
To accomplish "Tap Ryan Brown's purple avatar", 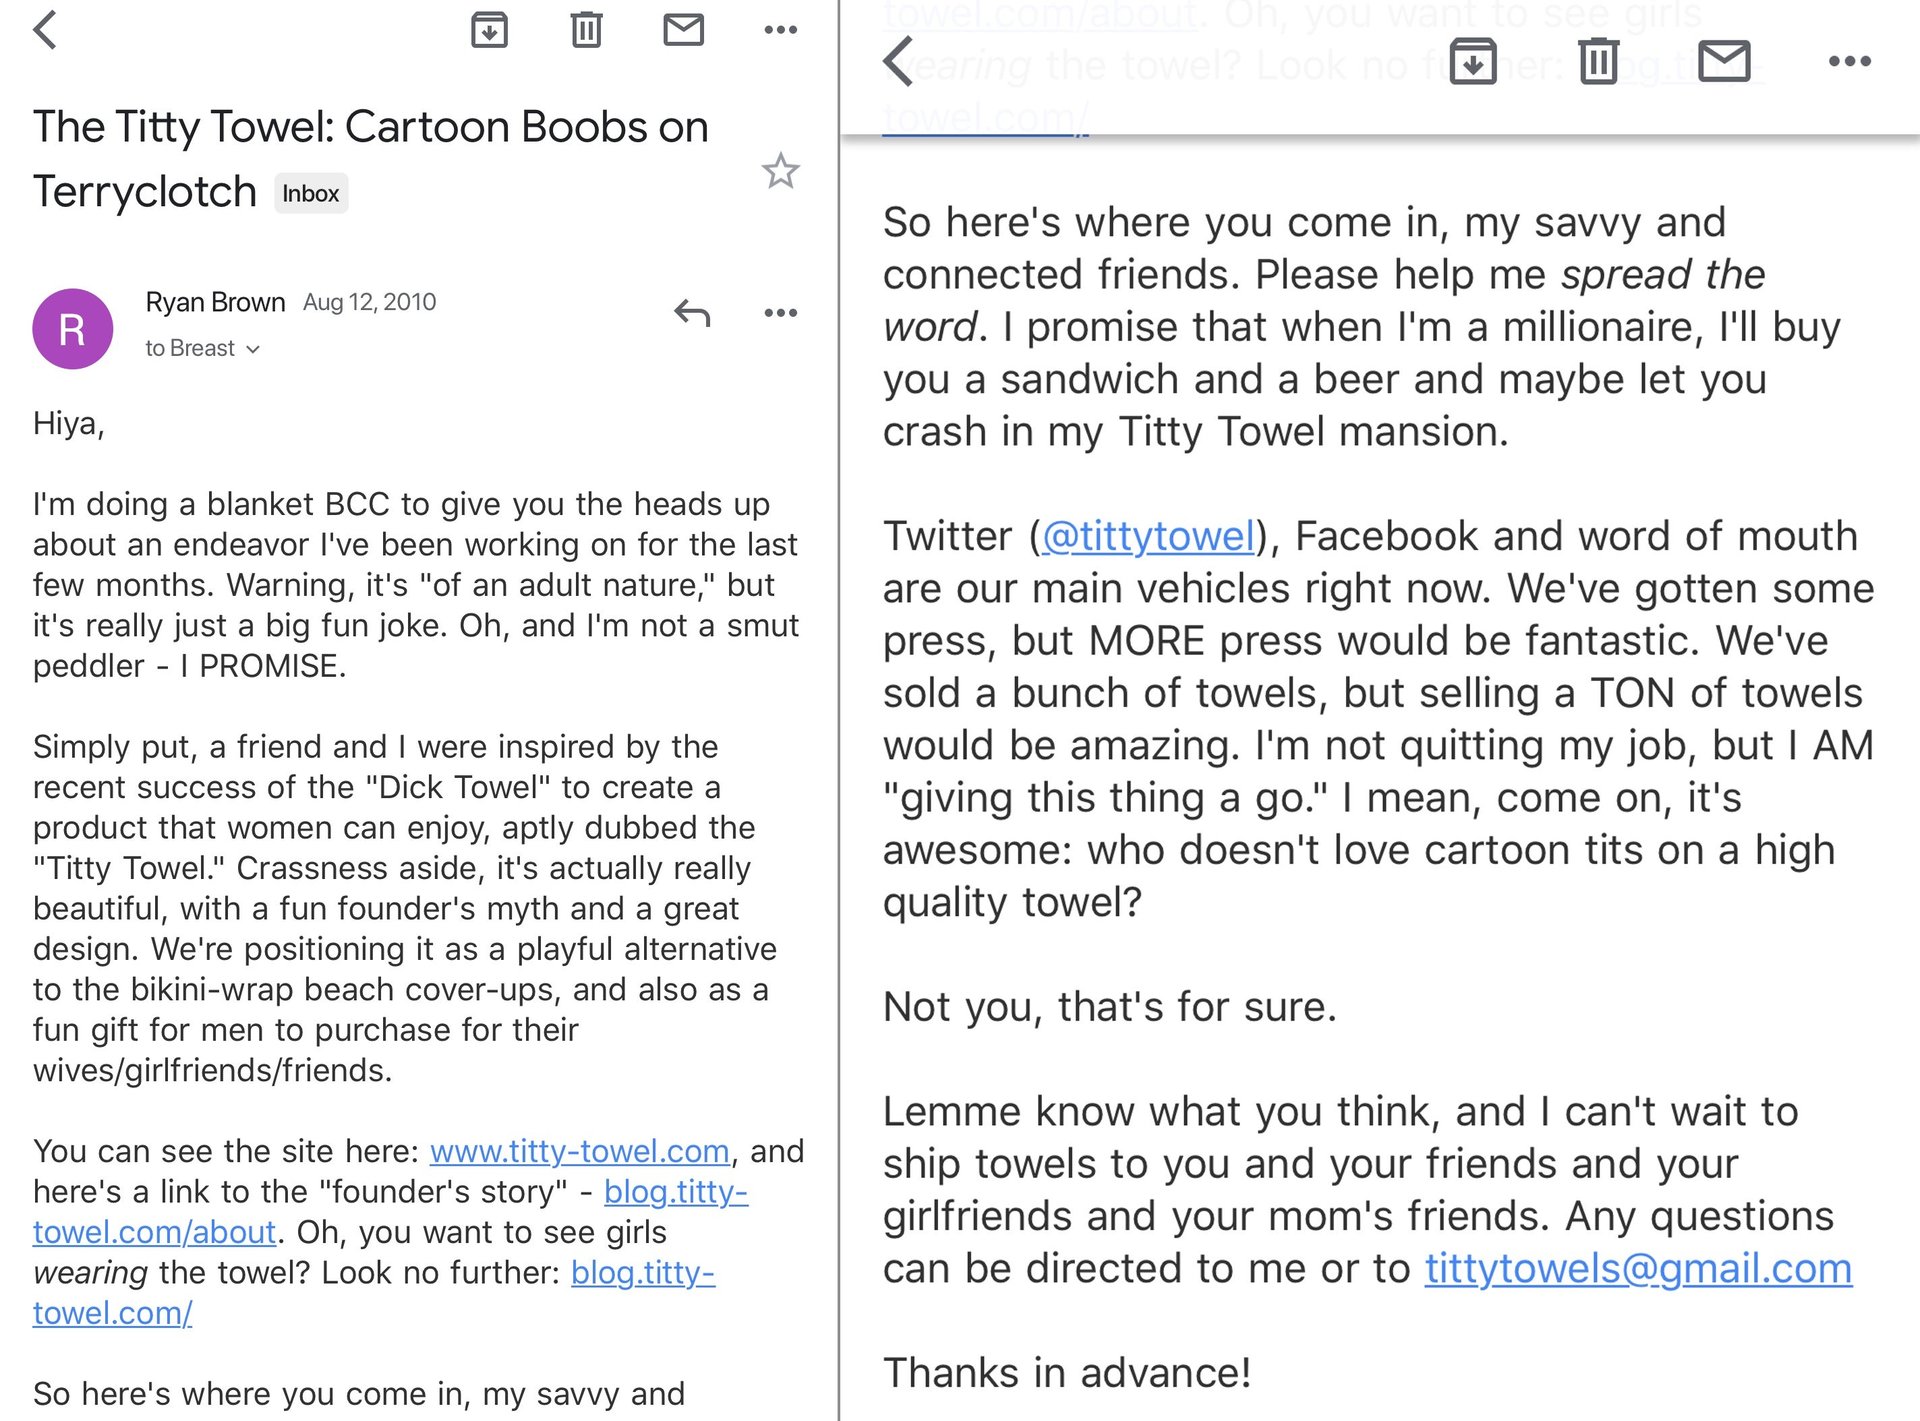I will tap(72, 329).
